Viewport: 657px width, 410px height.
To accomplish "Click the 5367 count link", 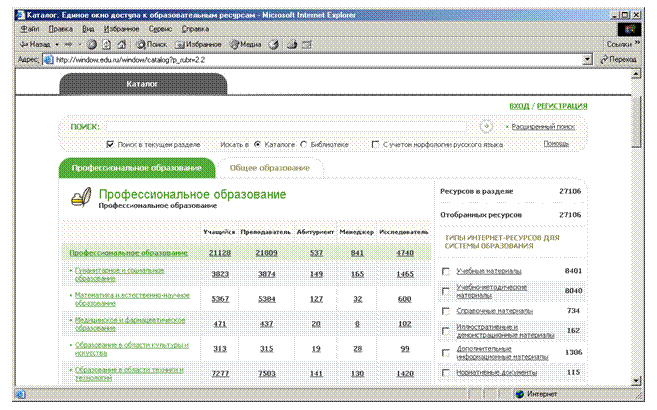I will [220, 299].
